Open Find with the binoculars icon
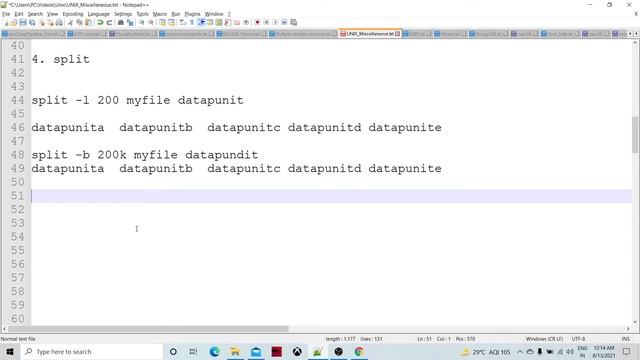 [x=121, y=22]
